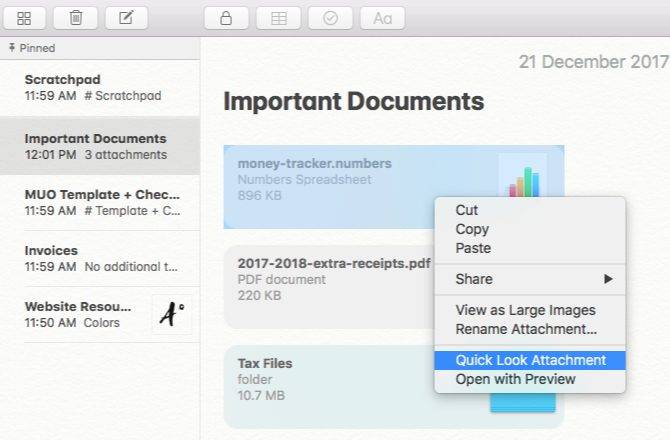Select Open with Preview
This screenshot has height=440, width=670.
pos(515,379)
